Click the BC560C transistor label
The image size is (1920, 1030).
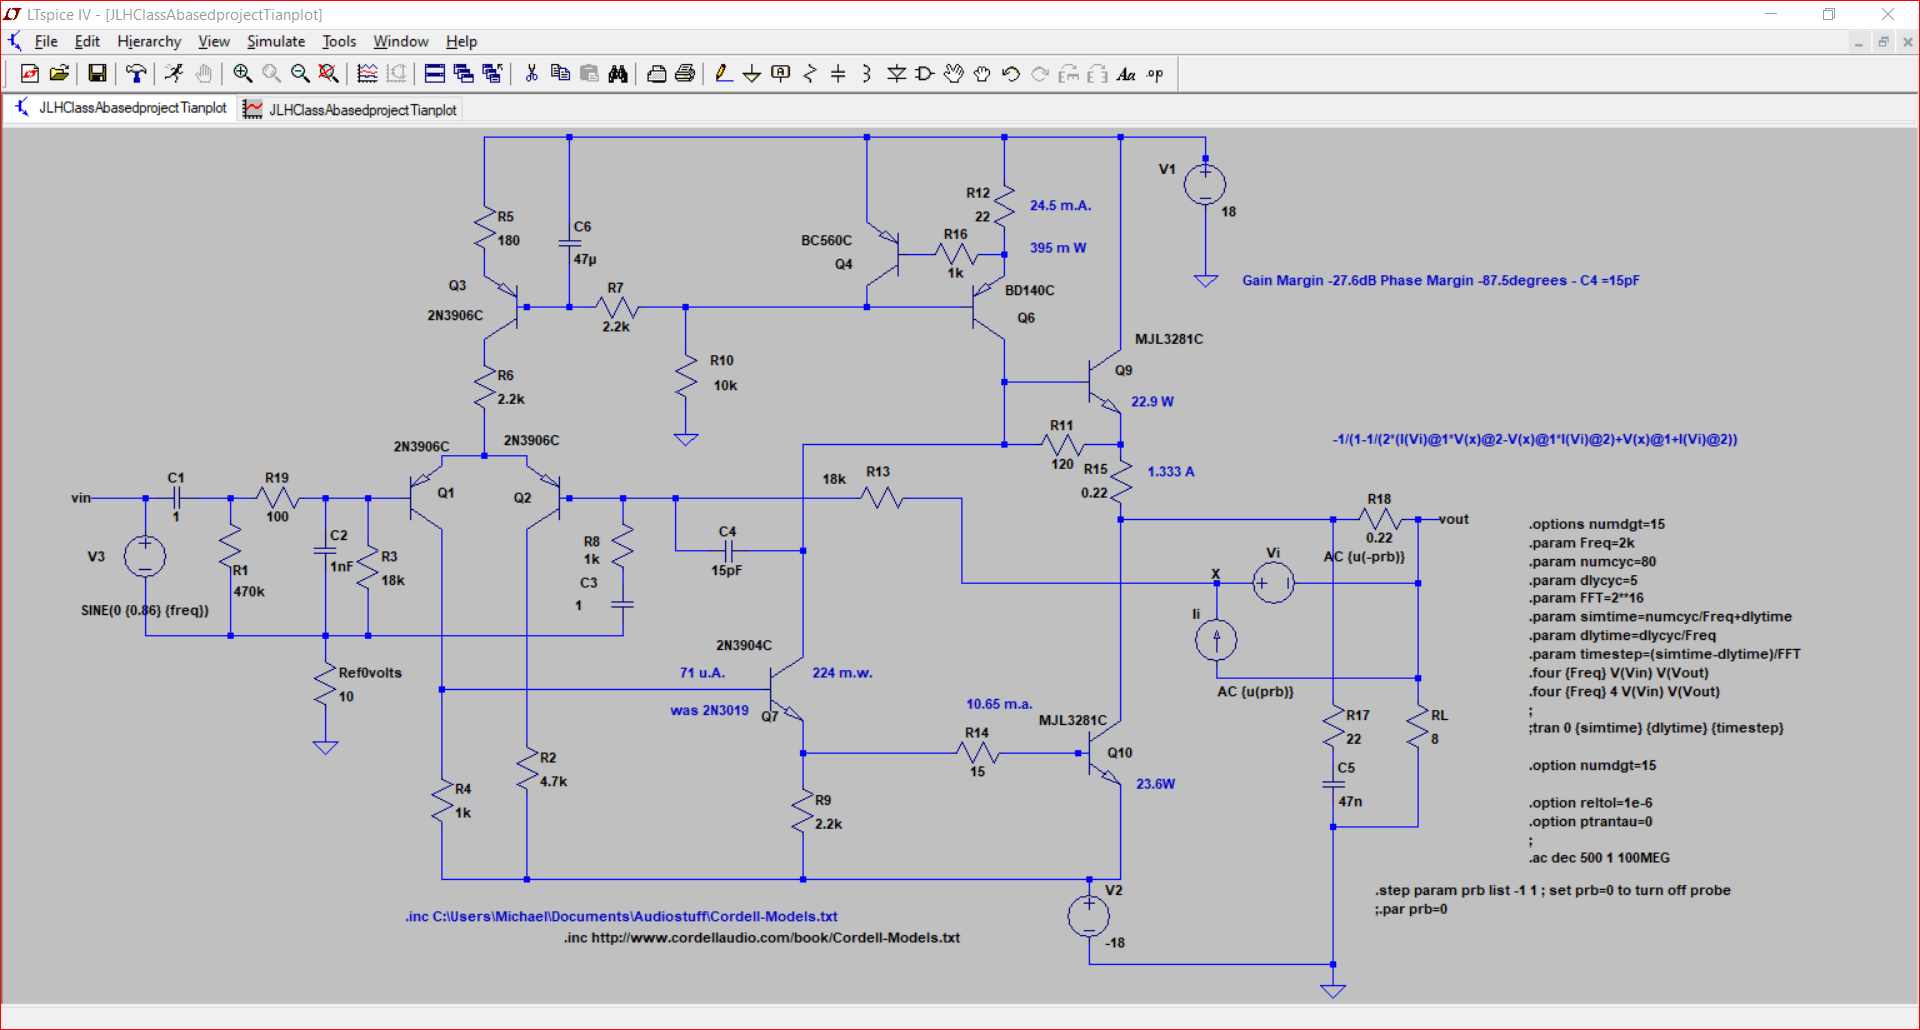pos(826,240)
